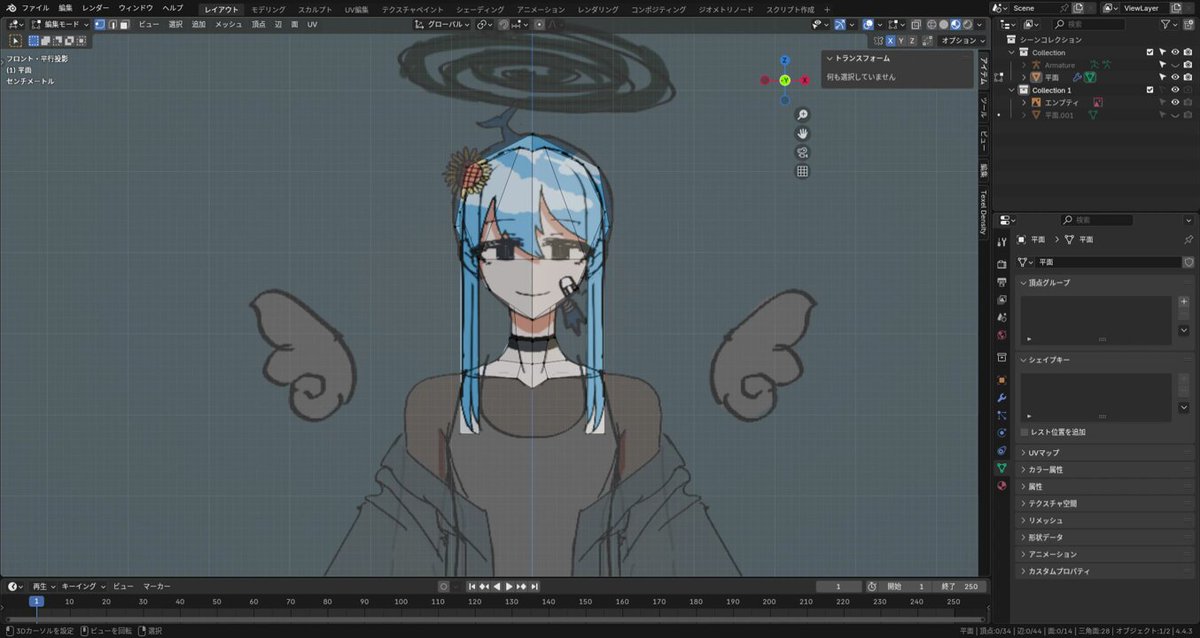The height and width of the screenshot is (638, 1200).
Task: Add new vertex group with plus button
Action: click(x=1184, y=301)
